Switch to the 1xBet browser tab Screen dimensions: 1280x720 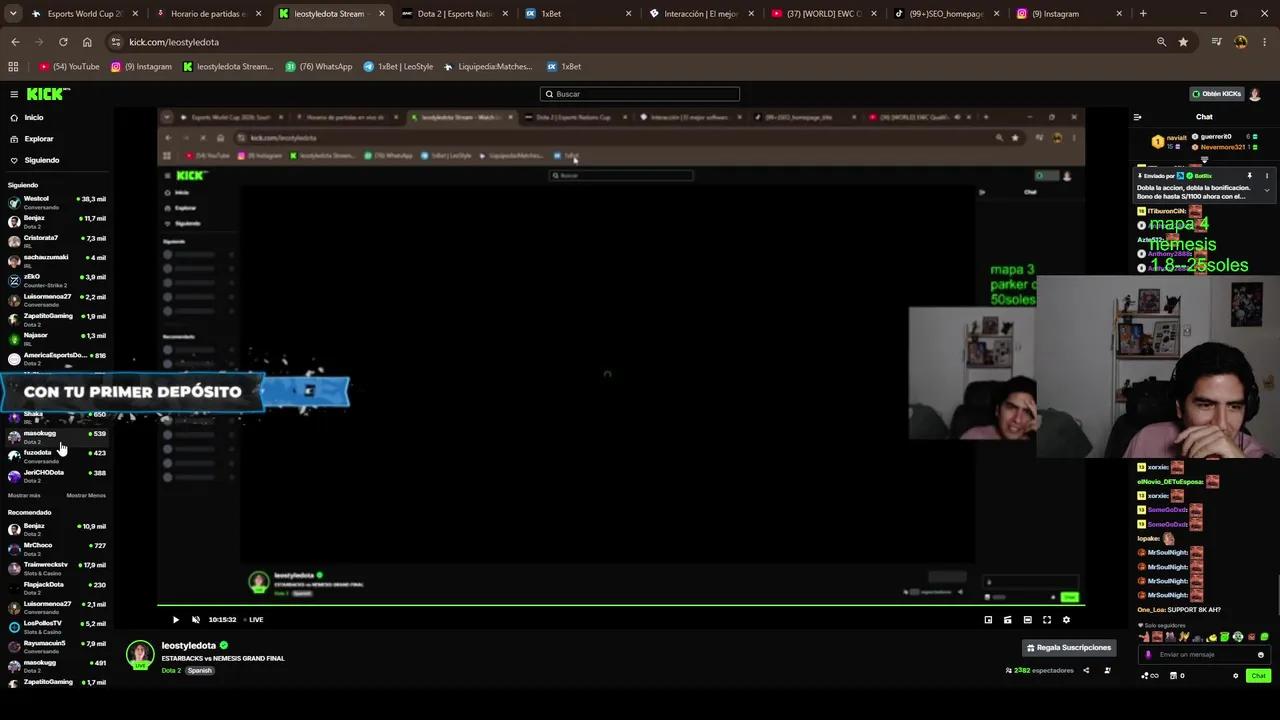pos(577,14)
